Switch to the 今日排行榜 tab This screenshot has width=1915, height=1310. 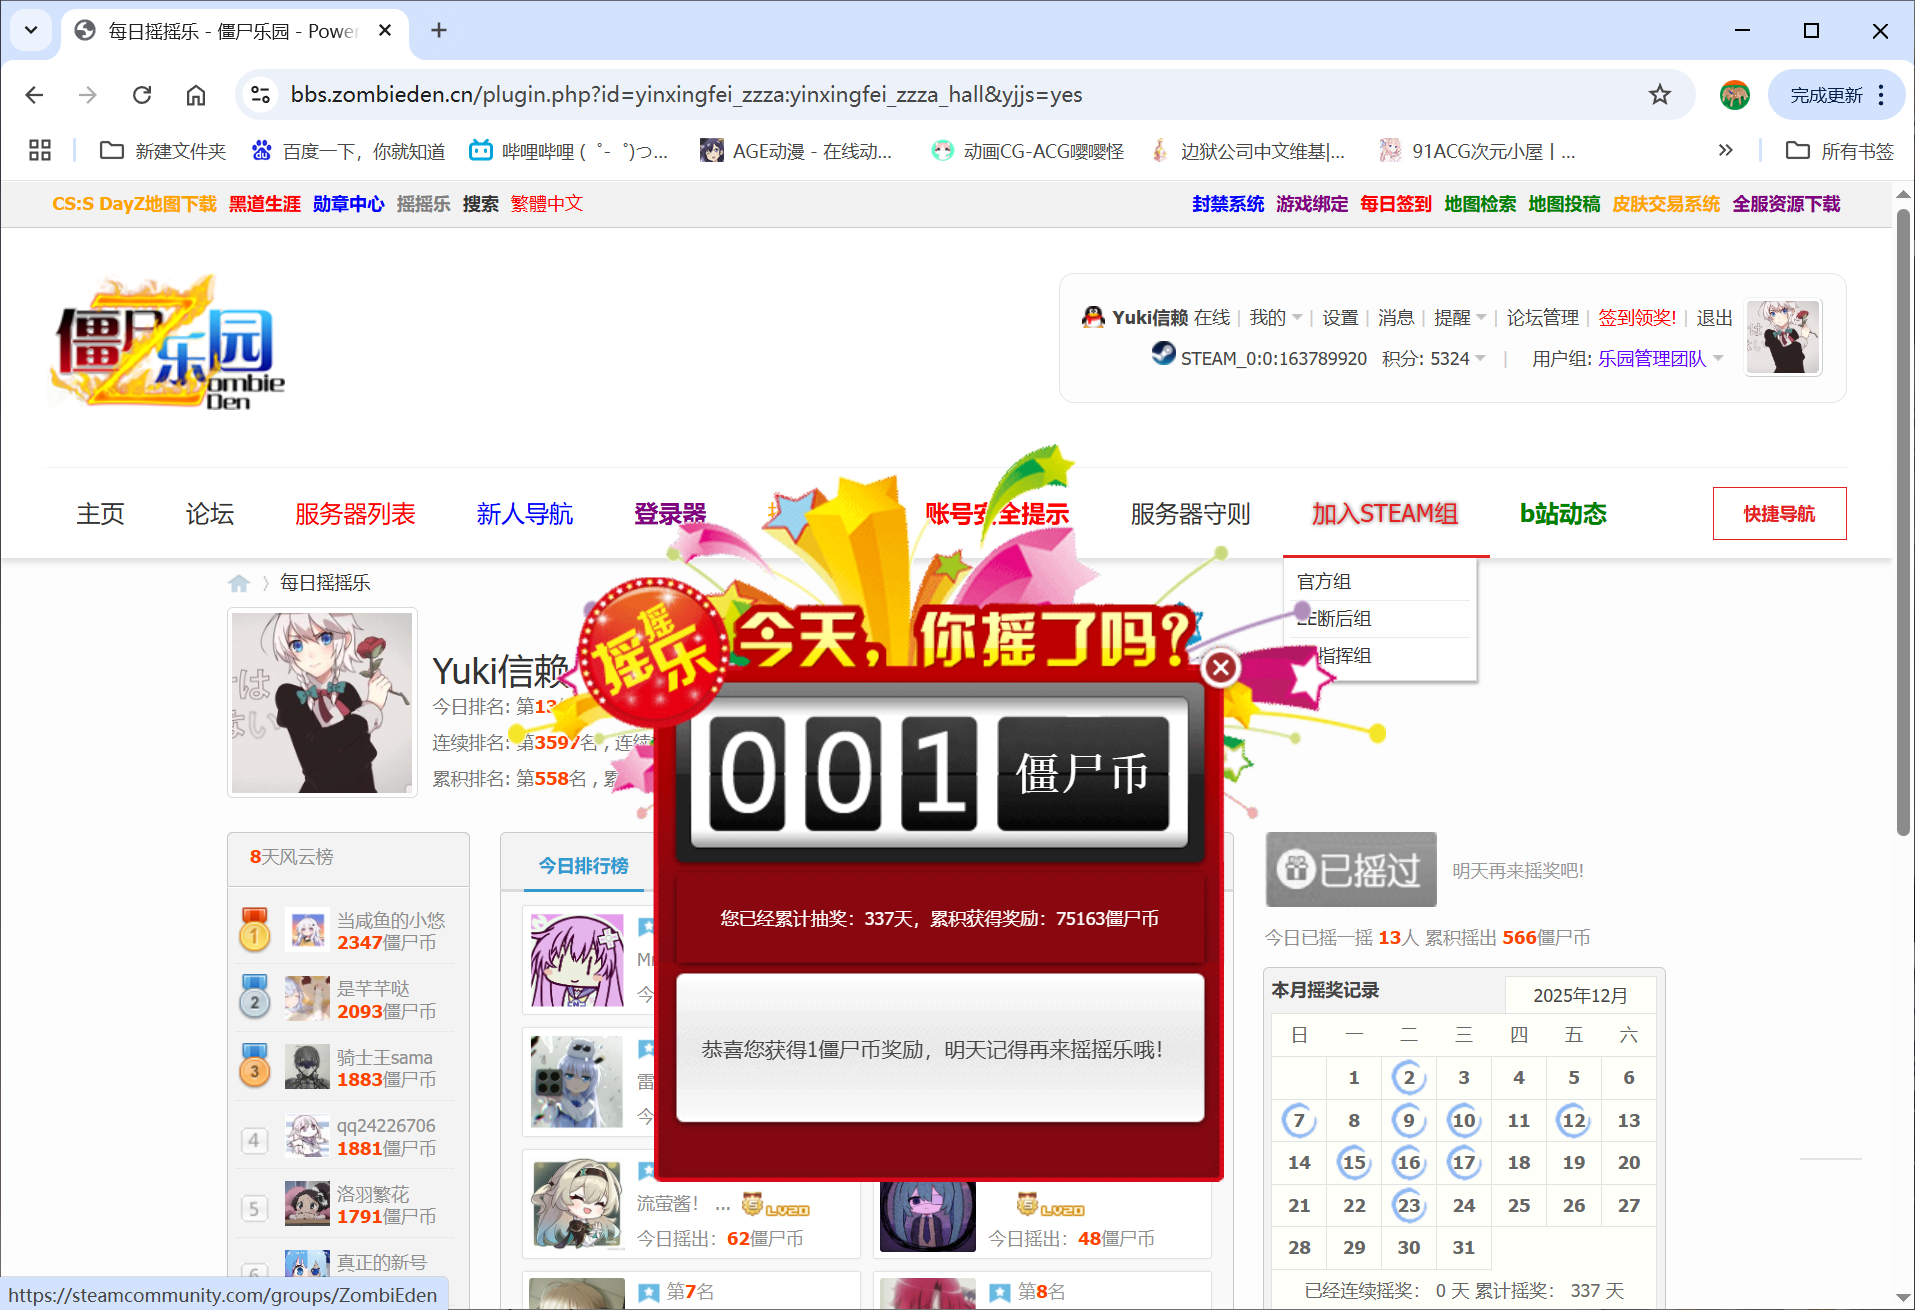pyautogui.click(x=582, y=866)
